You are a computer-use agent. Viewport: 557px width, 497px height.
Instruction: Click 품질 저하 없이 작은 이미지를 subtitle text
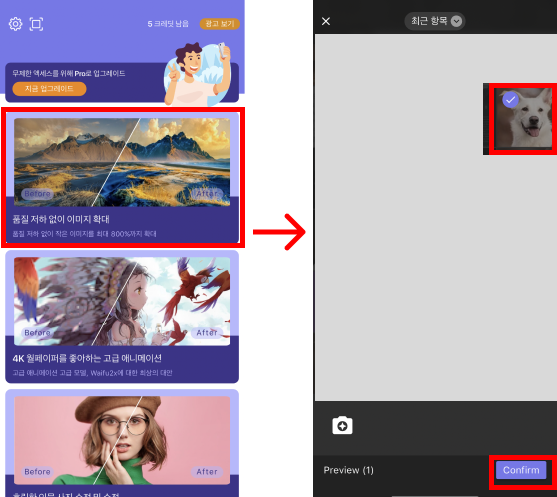click(x=85, y=234)
